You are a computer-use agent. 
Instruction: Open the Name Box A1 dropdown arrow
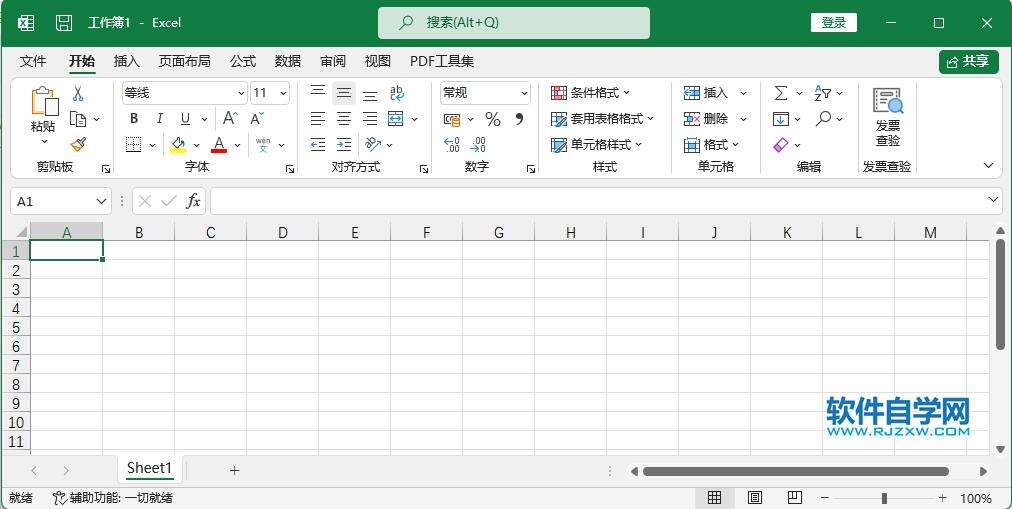[101, 201]
